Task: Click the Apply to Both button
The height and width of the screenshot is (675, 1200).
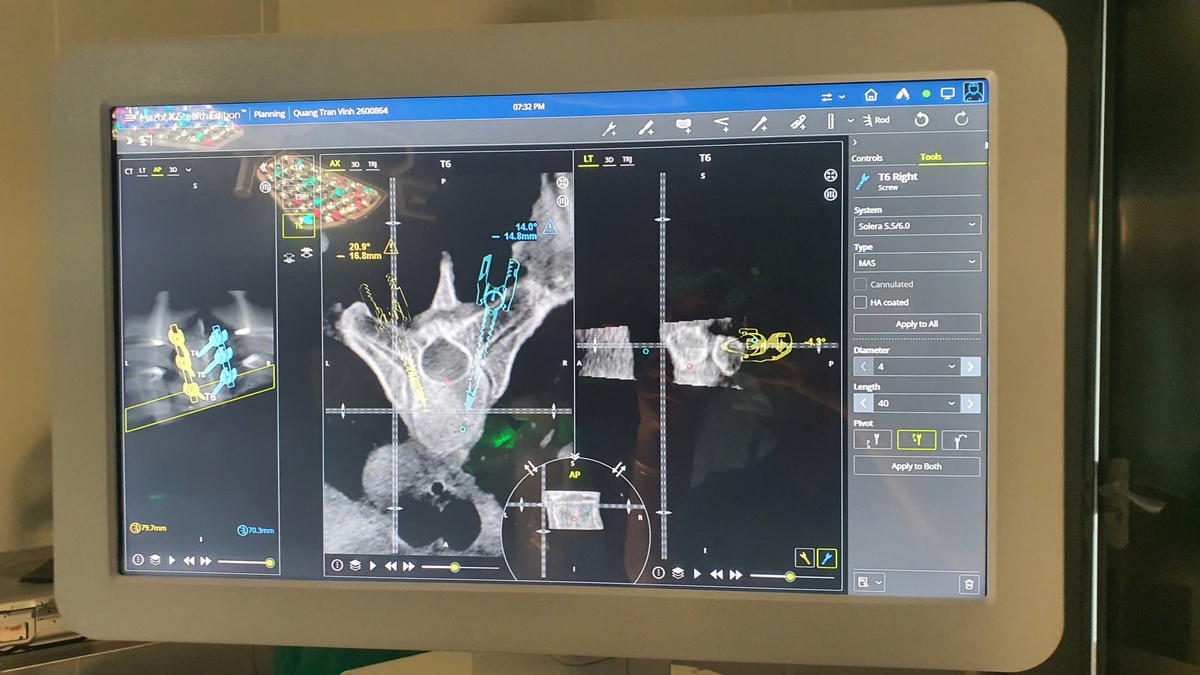Action: click(x=917, y=466)
